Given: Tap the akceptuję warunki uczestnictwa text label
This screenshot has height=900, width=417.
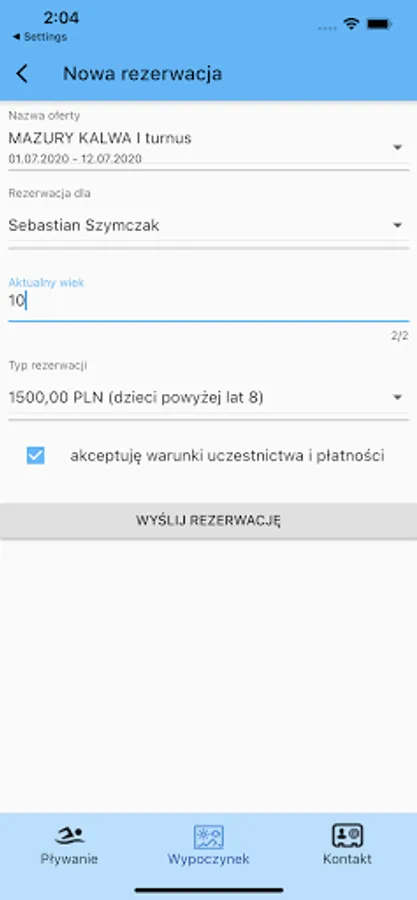Looking at the screenshot, I should click(x=227, y=456).
